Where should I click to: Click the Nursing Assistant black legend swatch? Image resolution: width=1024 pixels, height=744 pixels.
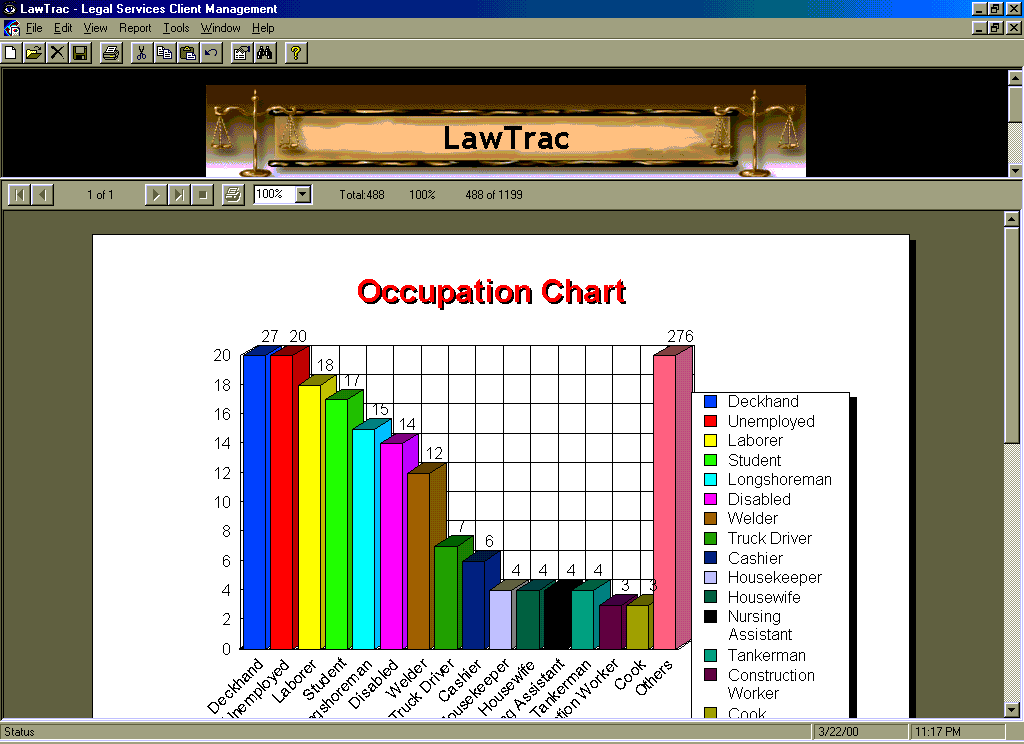tap(711, 616)
